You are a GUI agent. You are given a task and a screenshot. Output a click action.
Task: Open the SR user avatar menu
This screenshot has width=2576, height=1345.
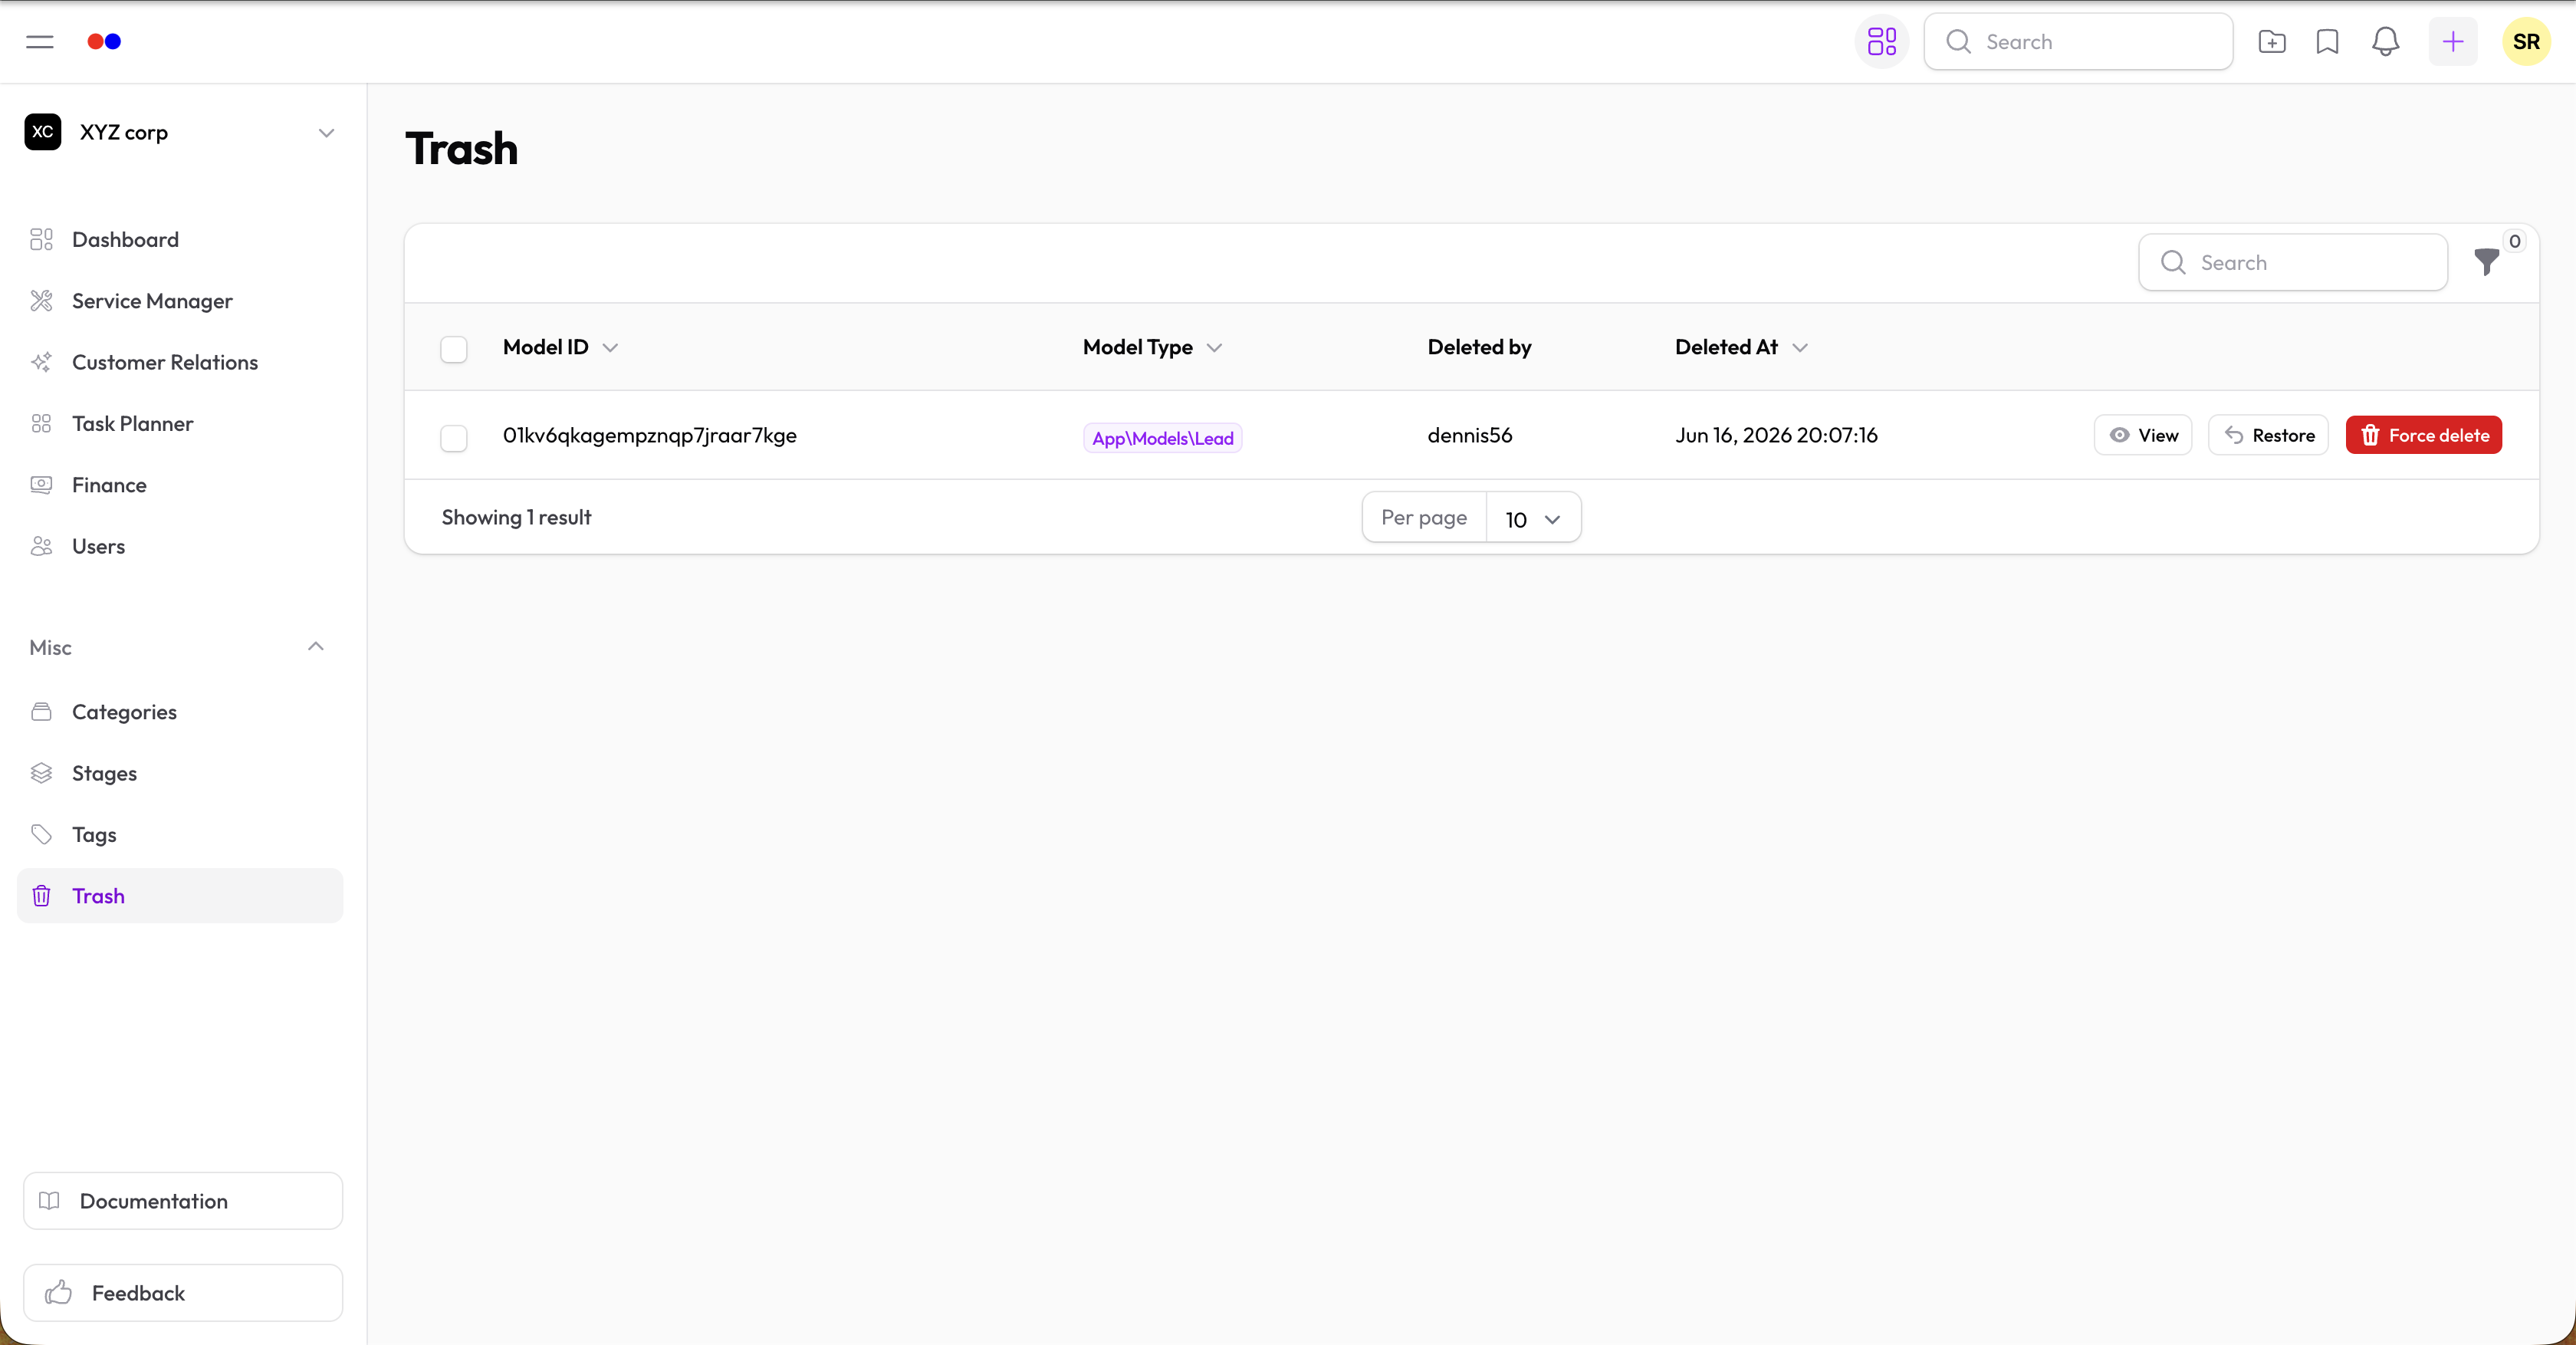2526,42
